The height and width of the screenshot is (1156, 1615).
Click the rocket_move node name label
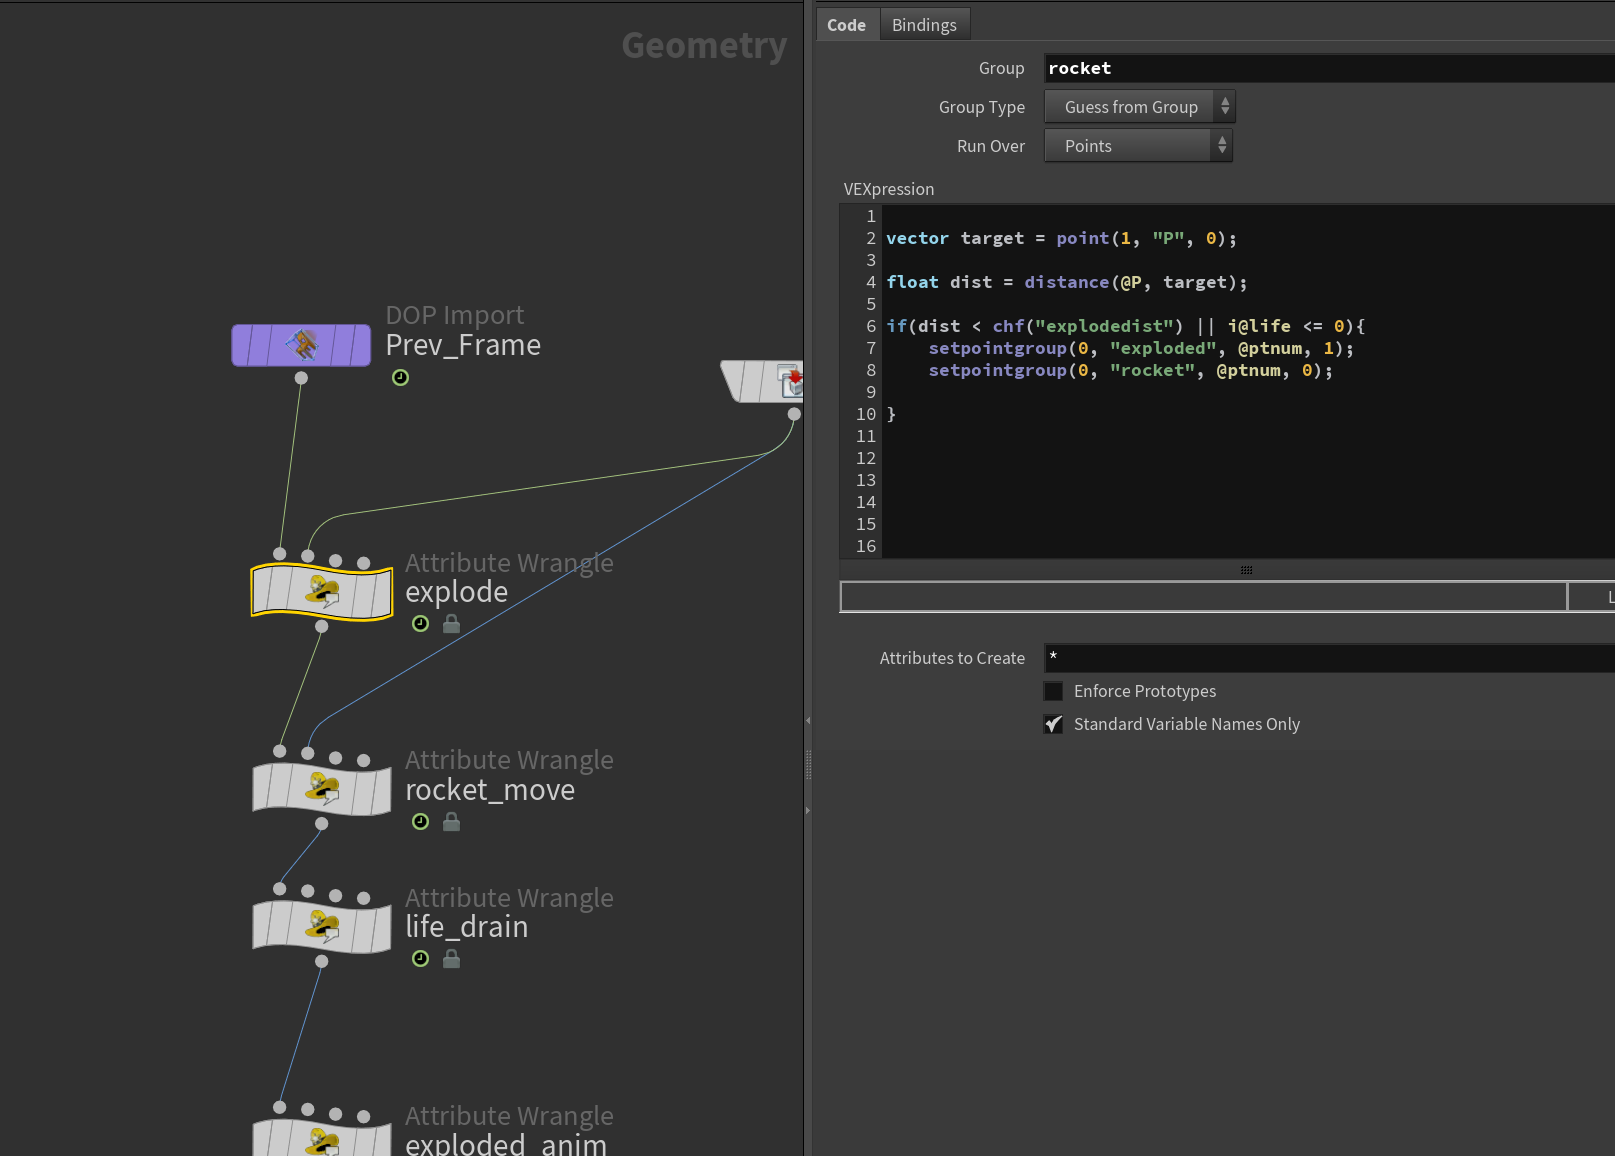point(490,790)
